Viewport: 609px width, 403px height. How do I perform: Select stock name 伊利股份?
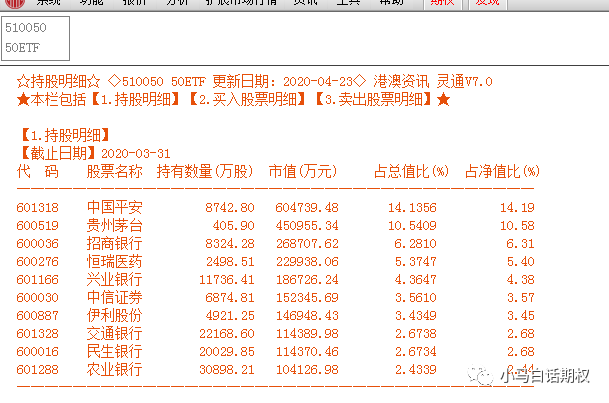coord(115,315)
